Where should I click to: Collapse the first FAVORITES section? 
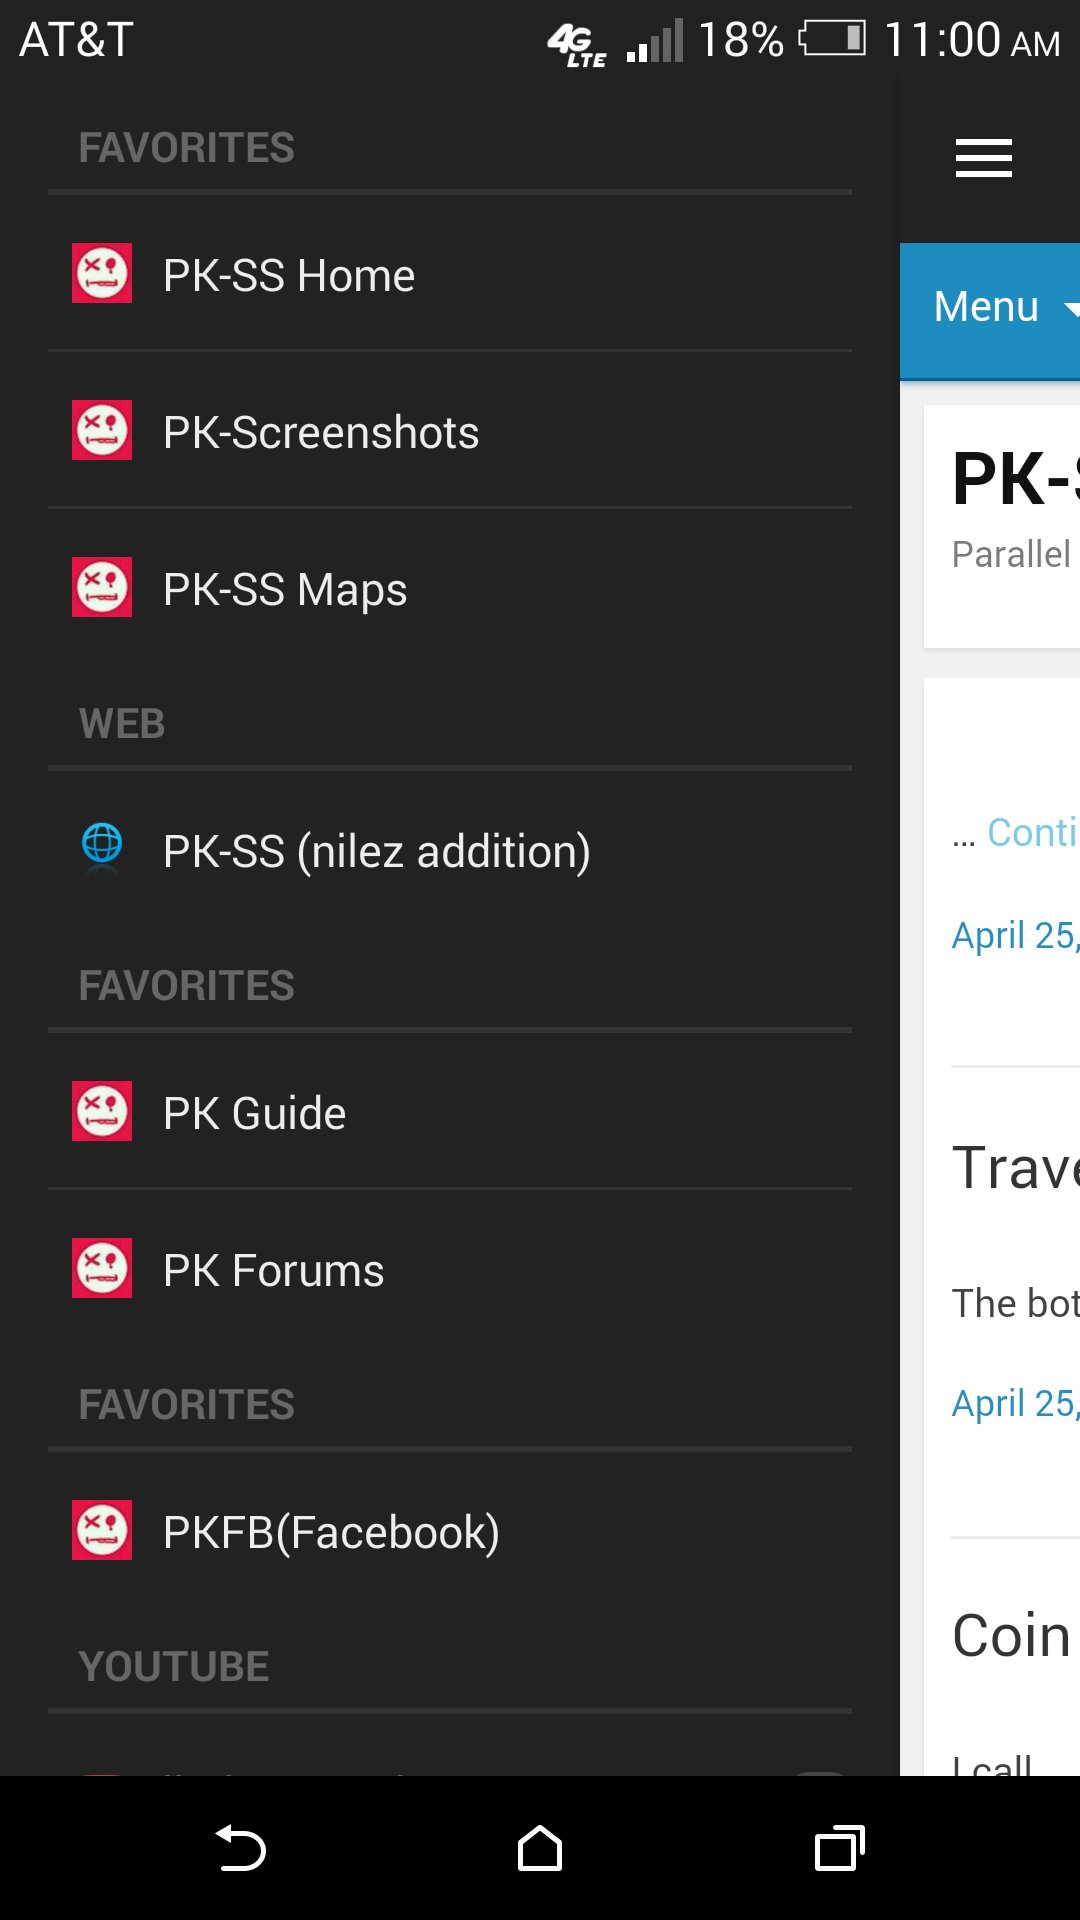click(187, 146)
